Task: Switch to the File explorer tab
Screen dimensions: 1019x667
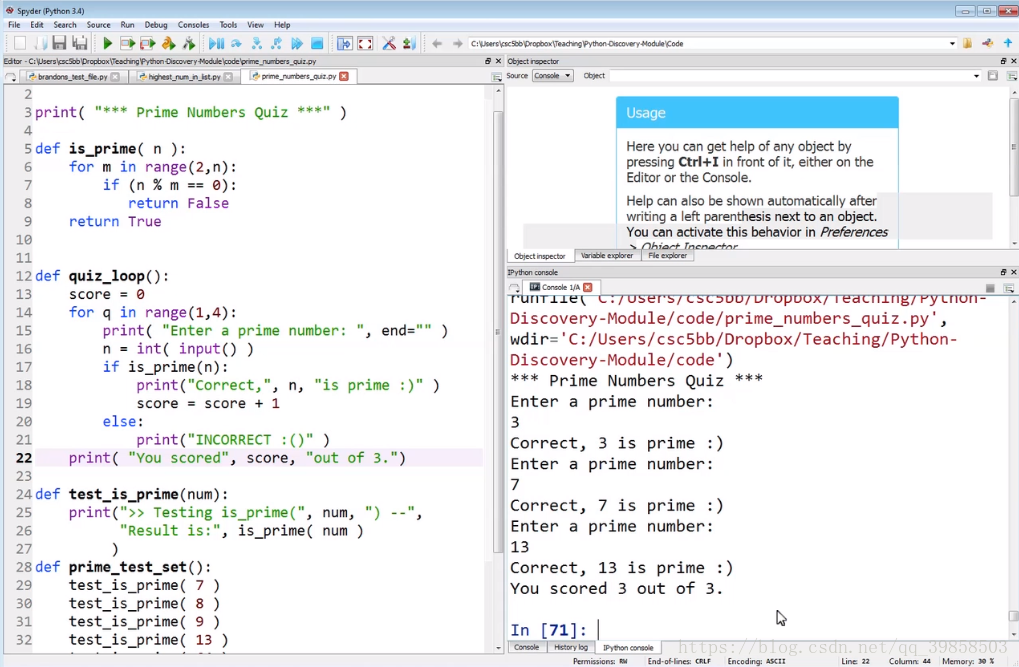Action: [667, 255]
